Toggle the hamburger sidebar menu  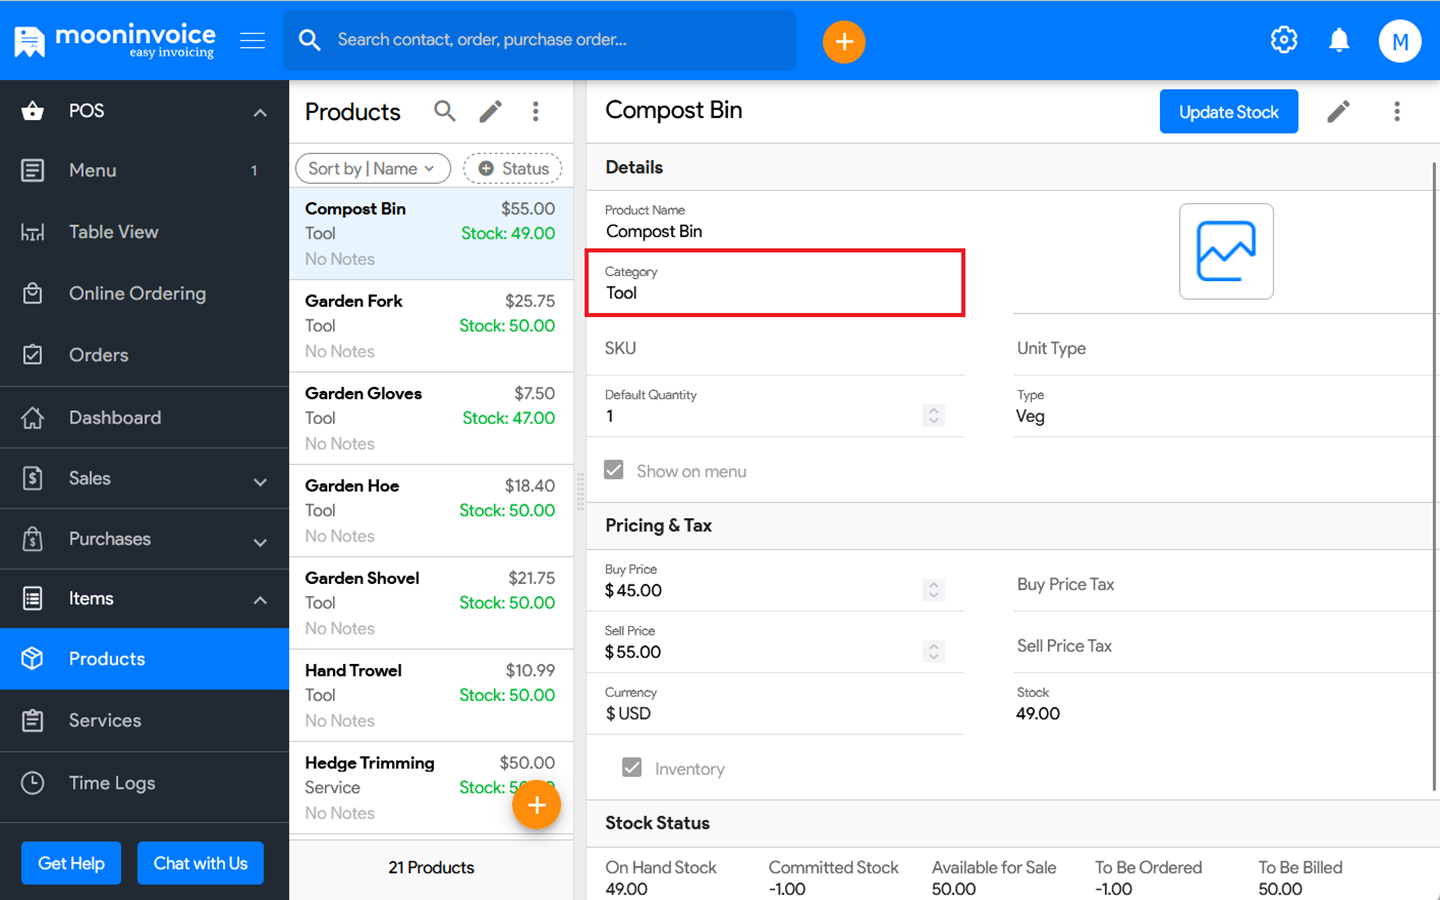pyautogui.click(x=253, y=40)
